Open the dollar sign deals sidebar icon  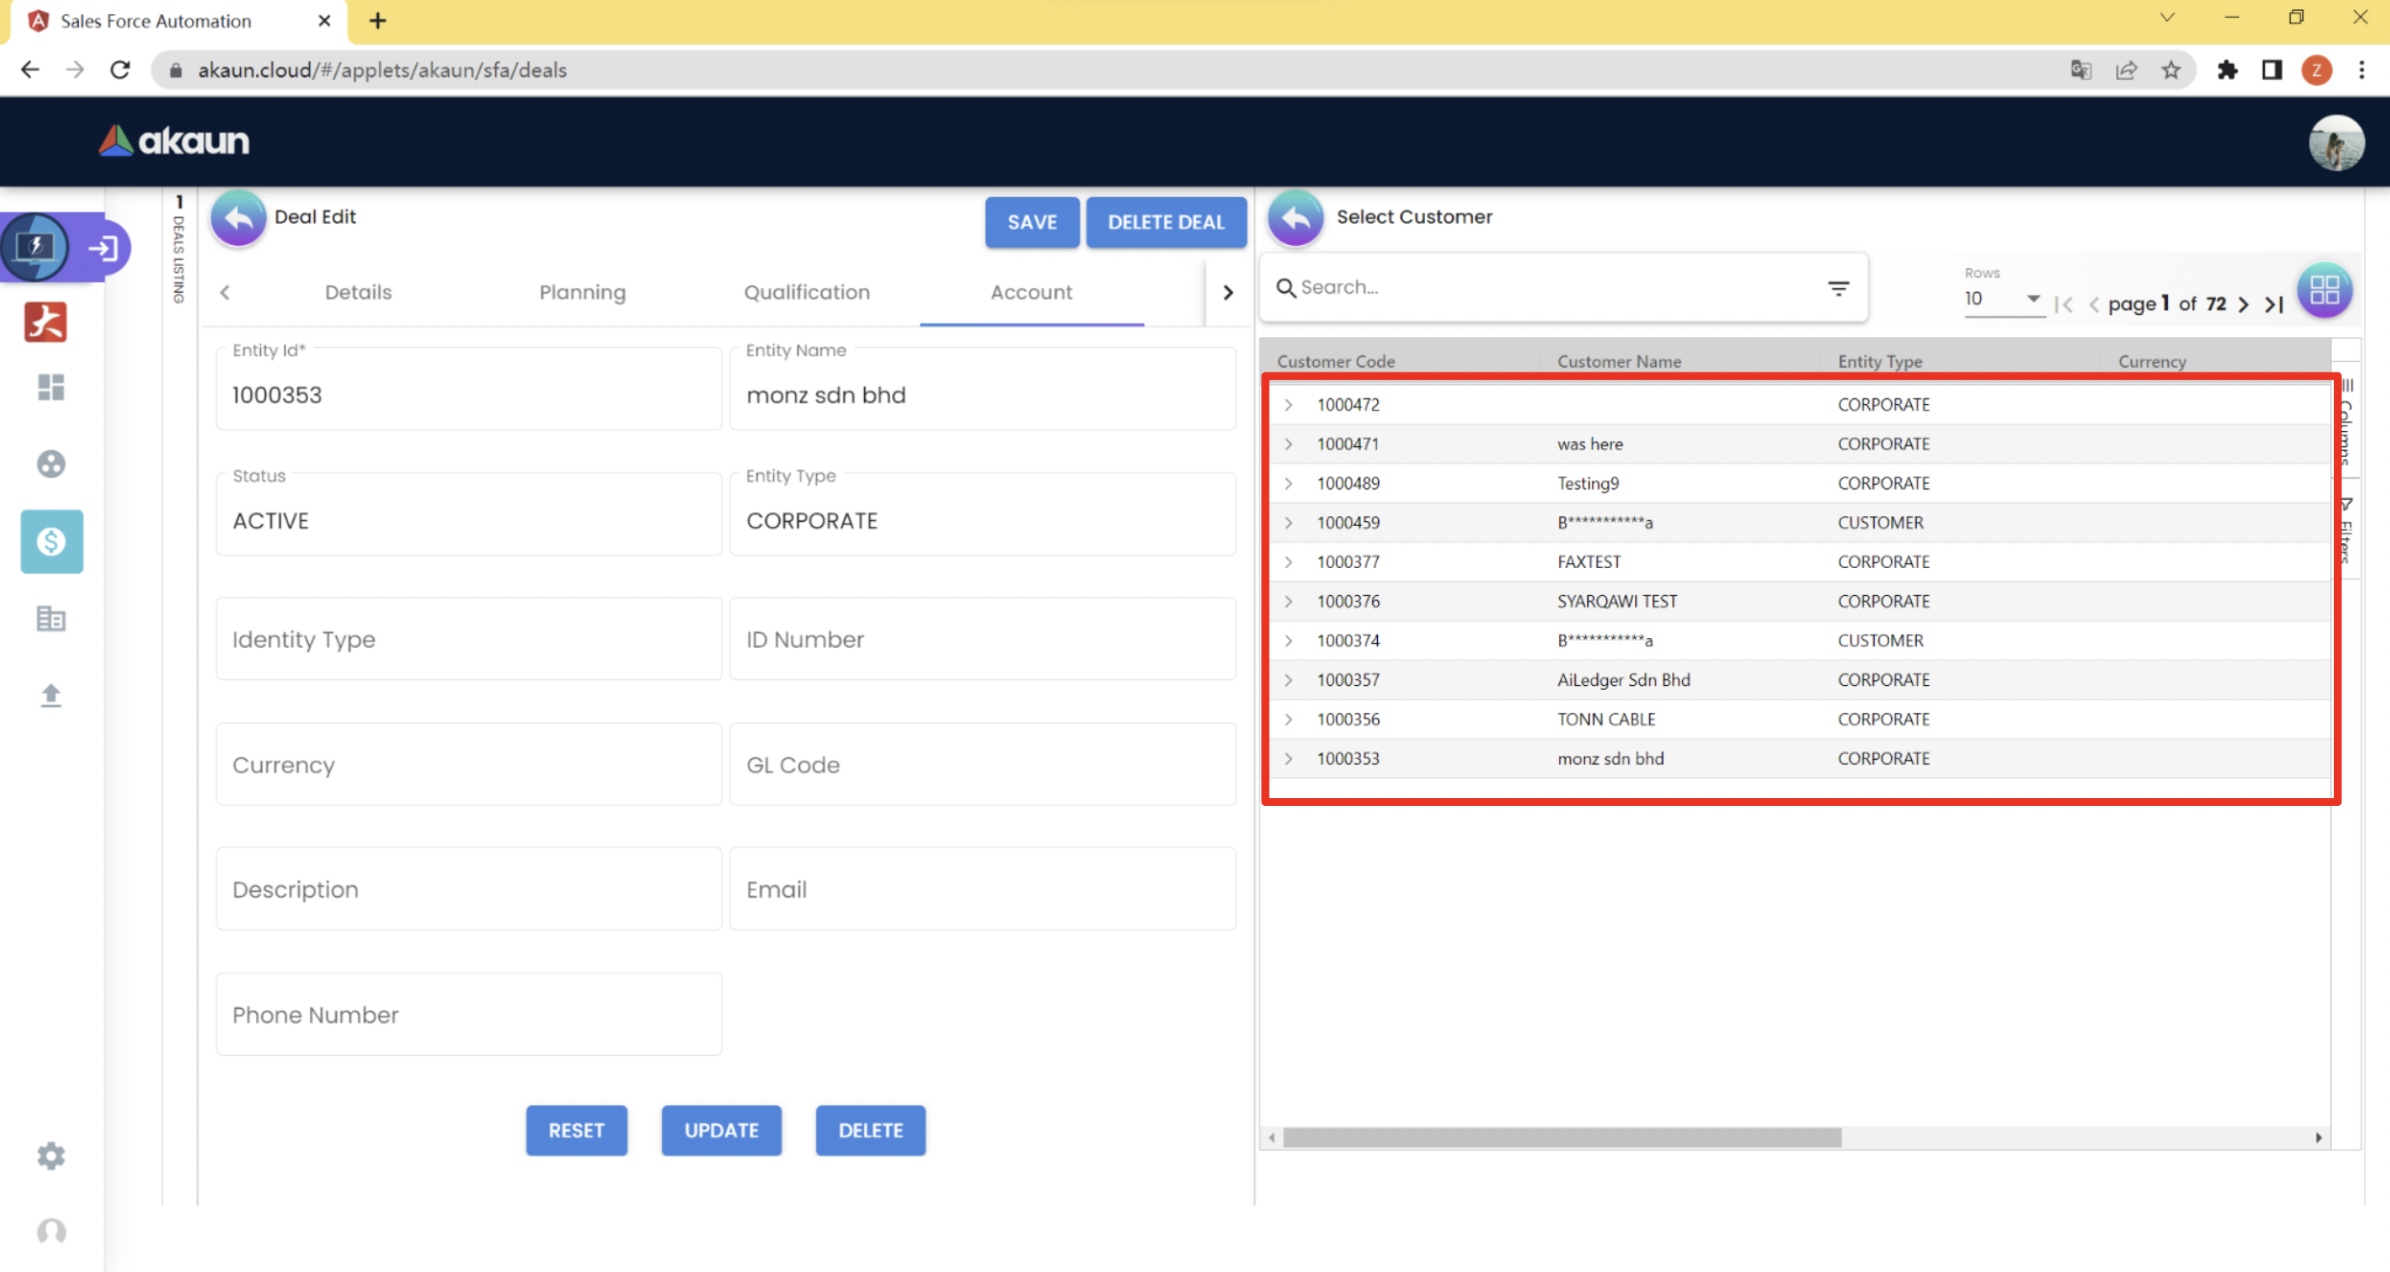[x=51, y=541]
